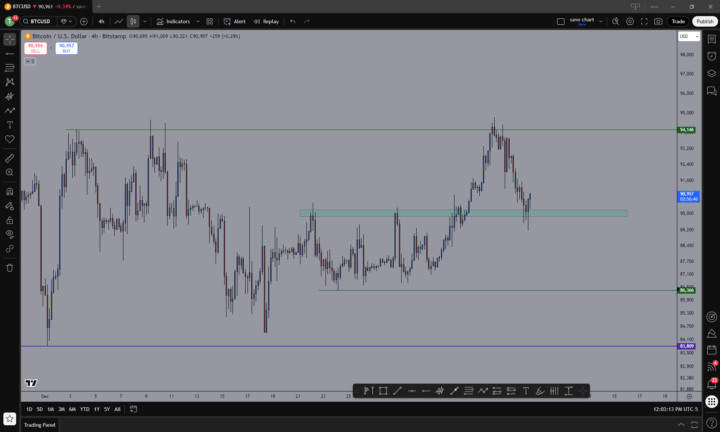Open a new tab with plus button
Image resolution: width=720 pixels, height=432 pixels.
[99, 6]
